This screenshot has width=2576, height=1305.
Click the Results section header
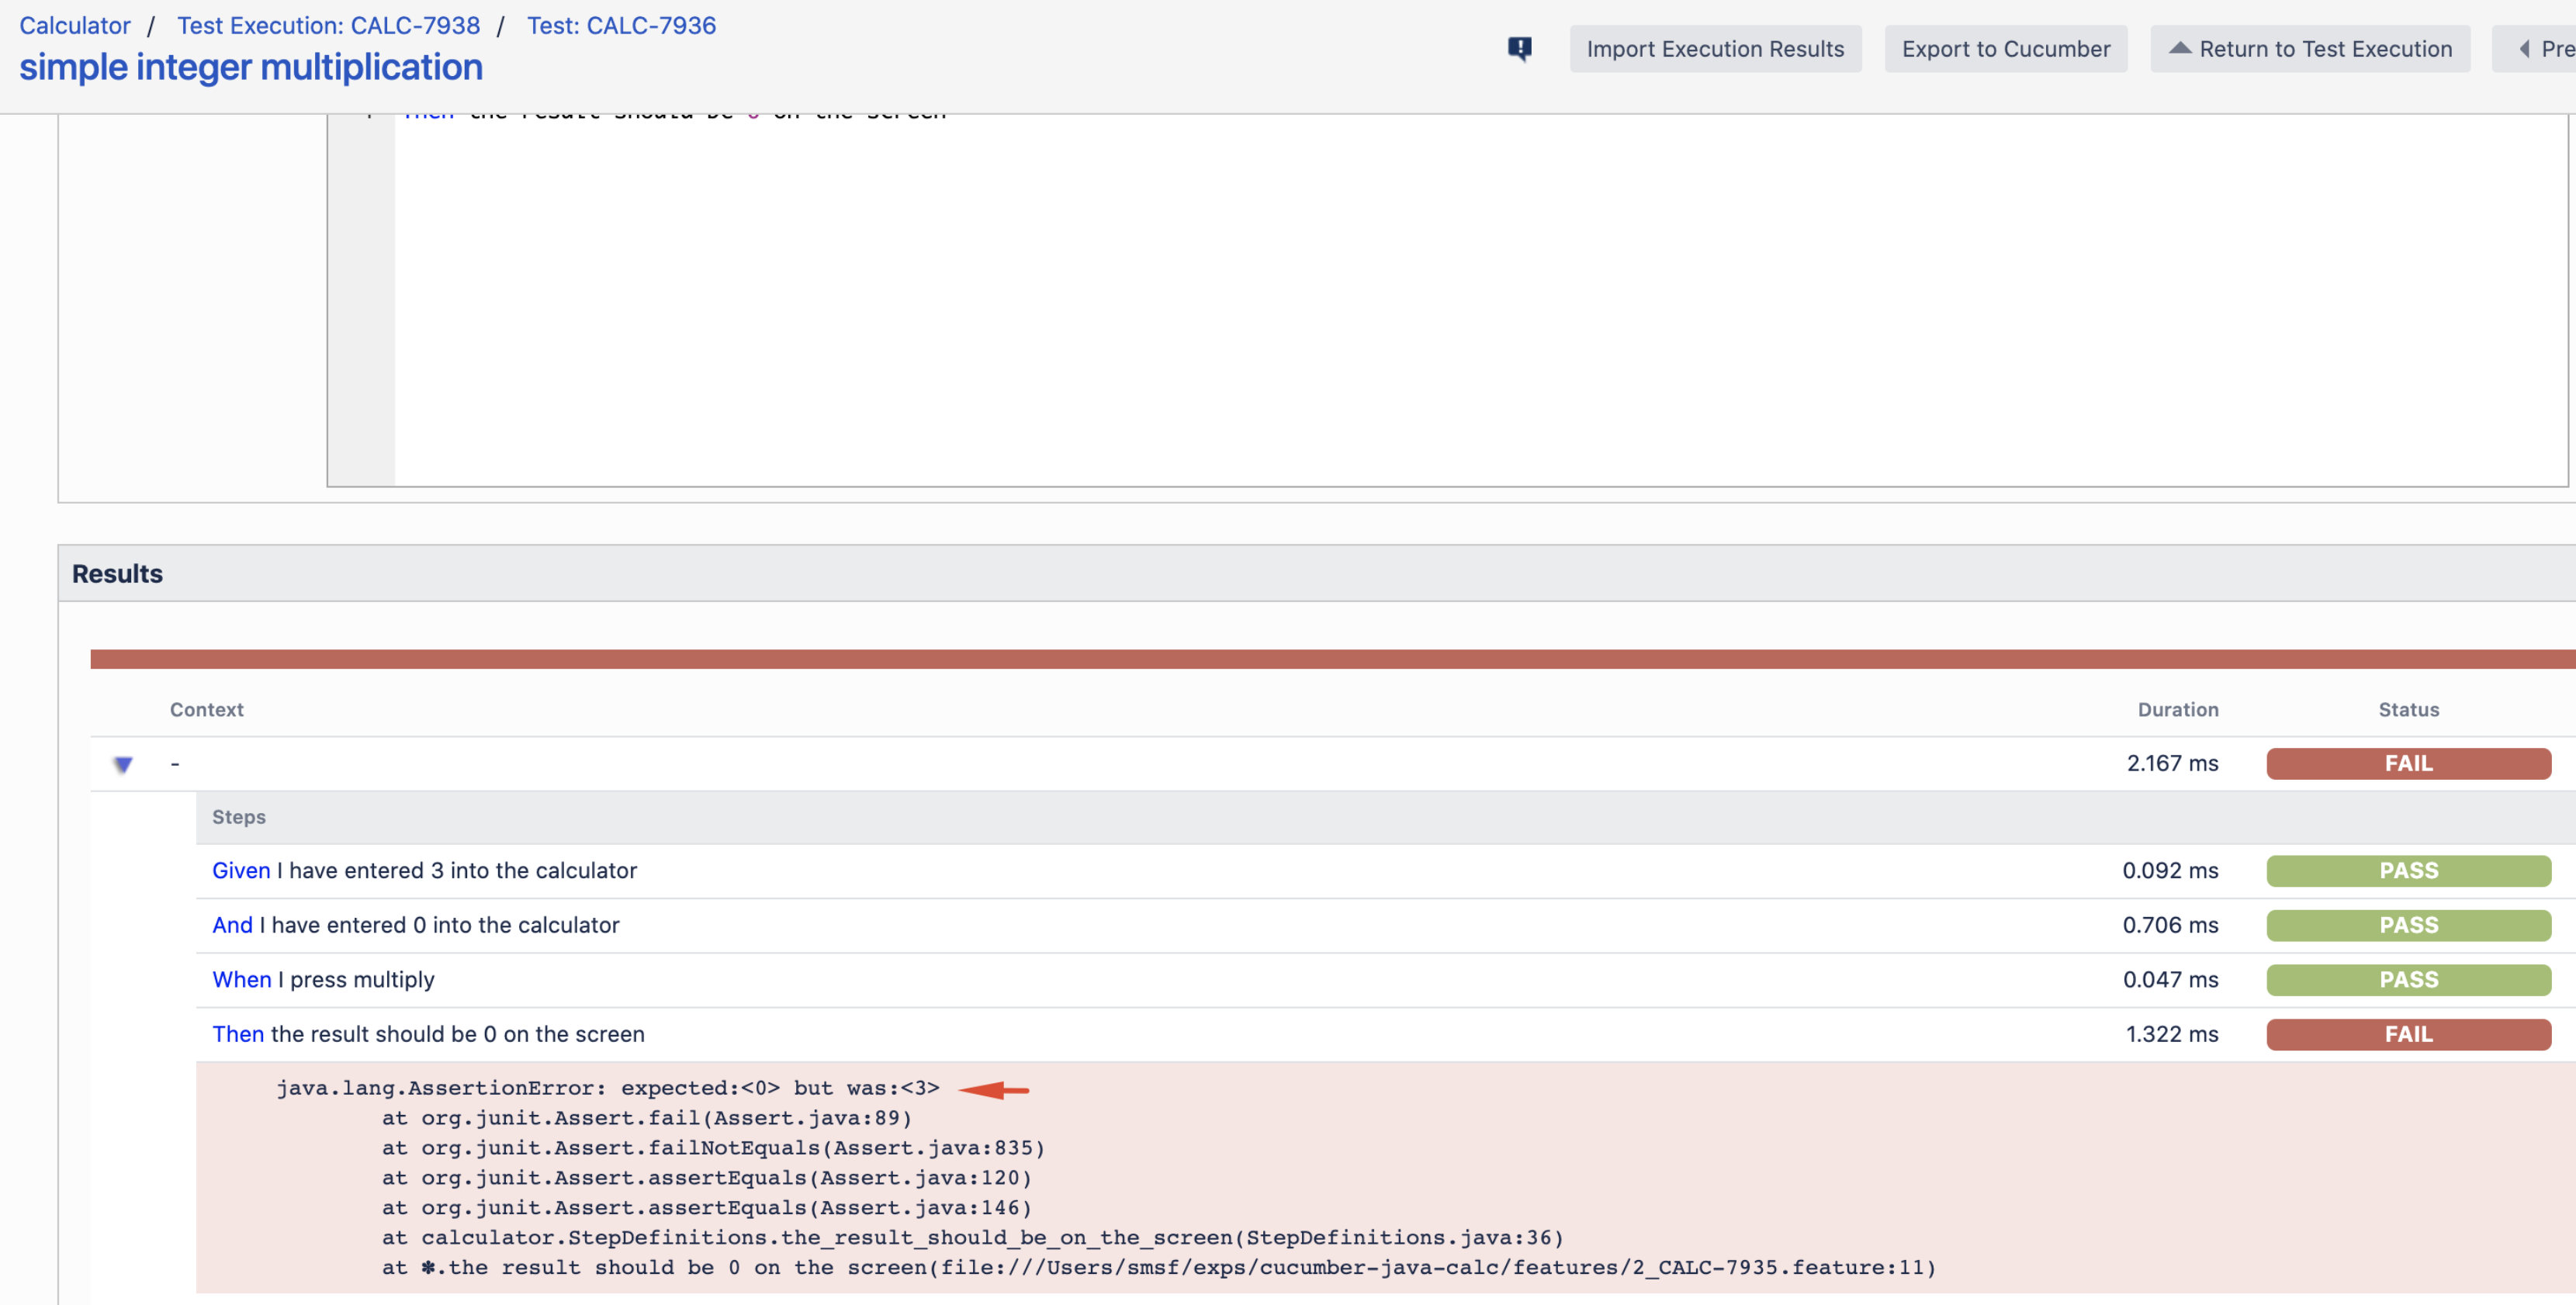(x=1317, y=573)
